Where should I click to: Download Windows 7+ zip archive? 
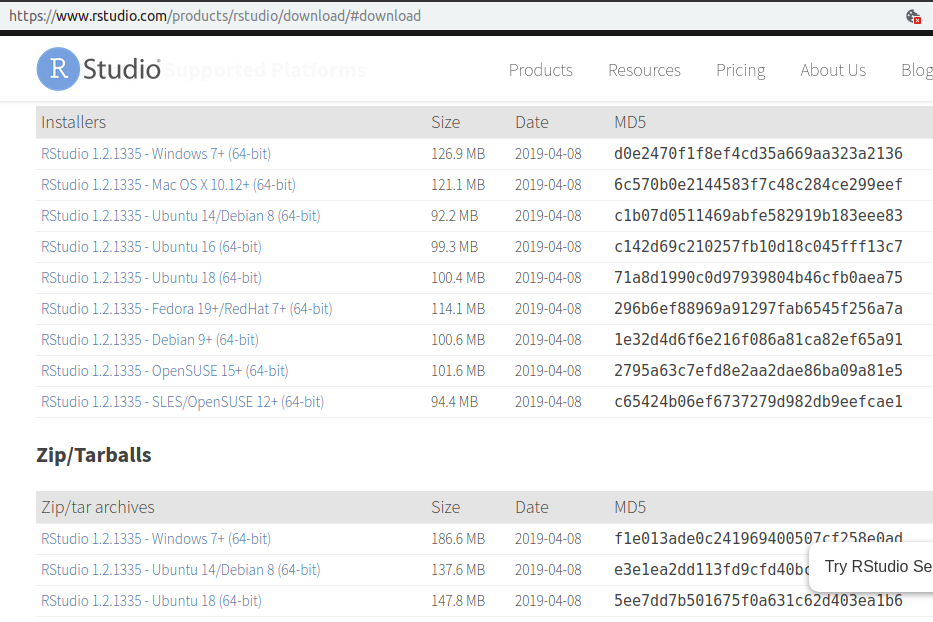click(x=156, y=539)
